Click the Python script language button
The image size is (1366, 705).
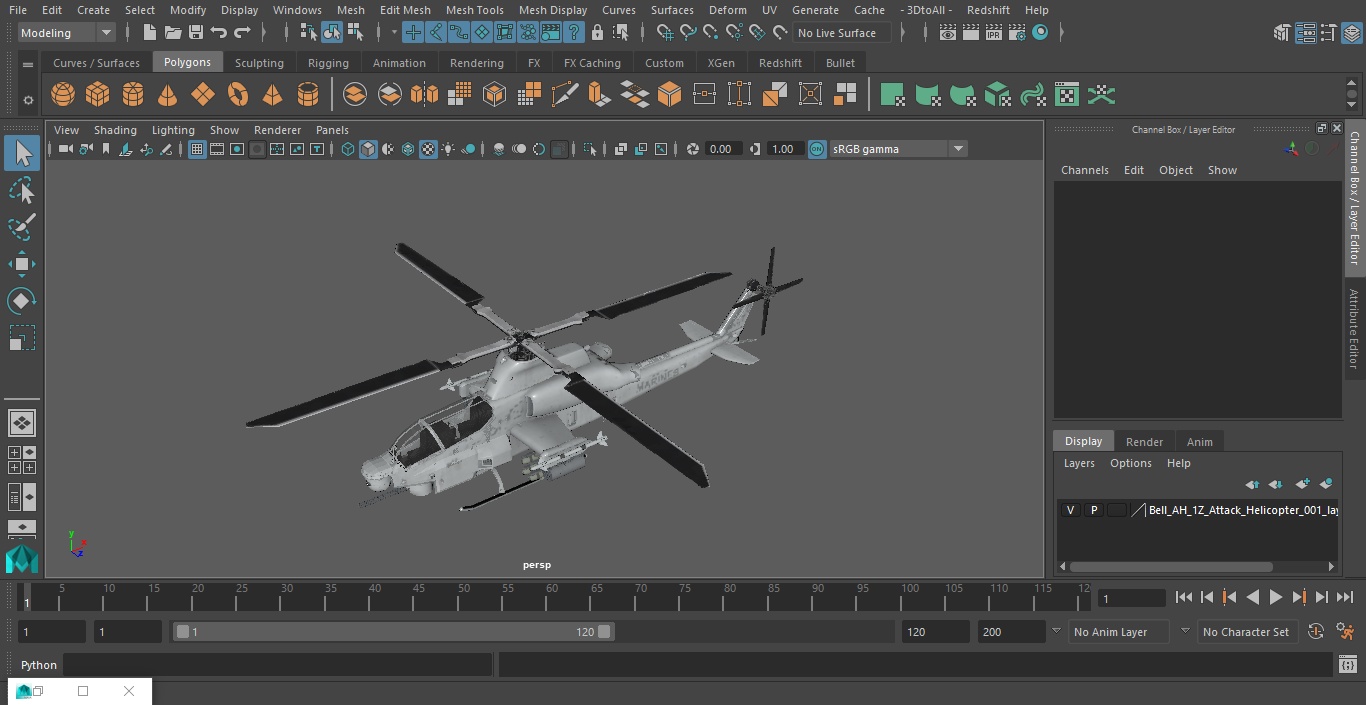39,665
